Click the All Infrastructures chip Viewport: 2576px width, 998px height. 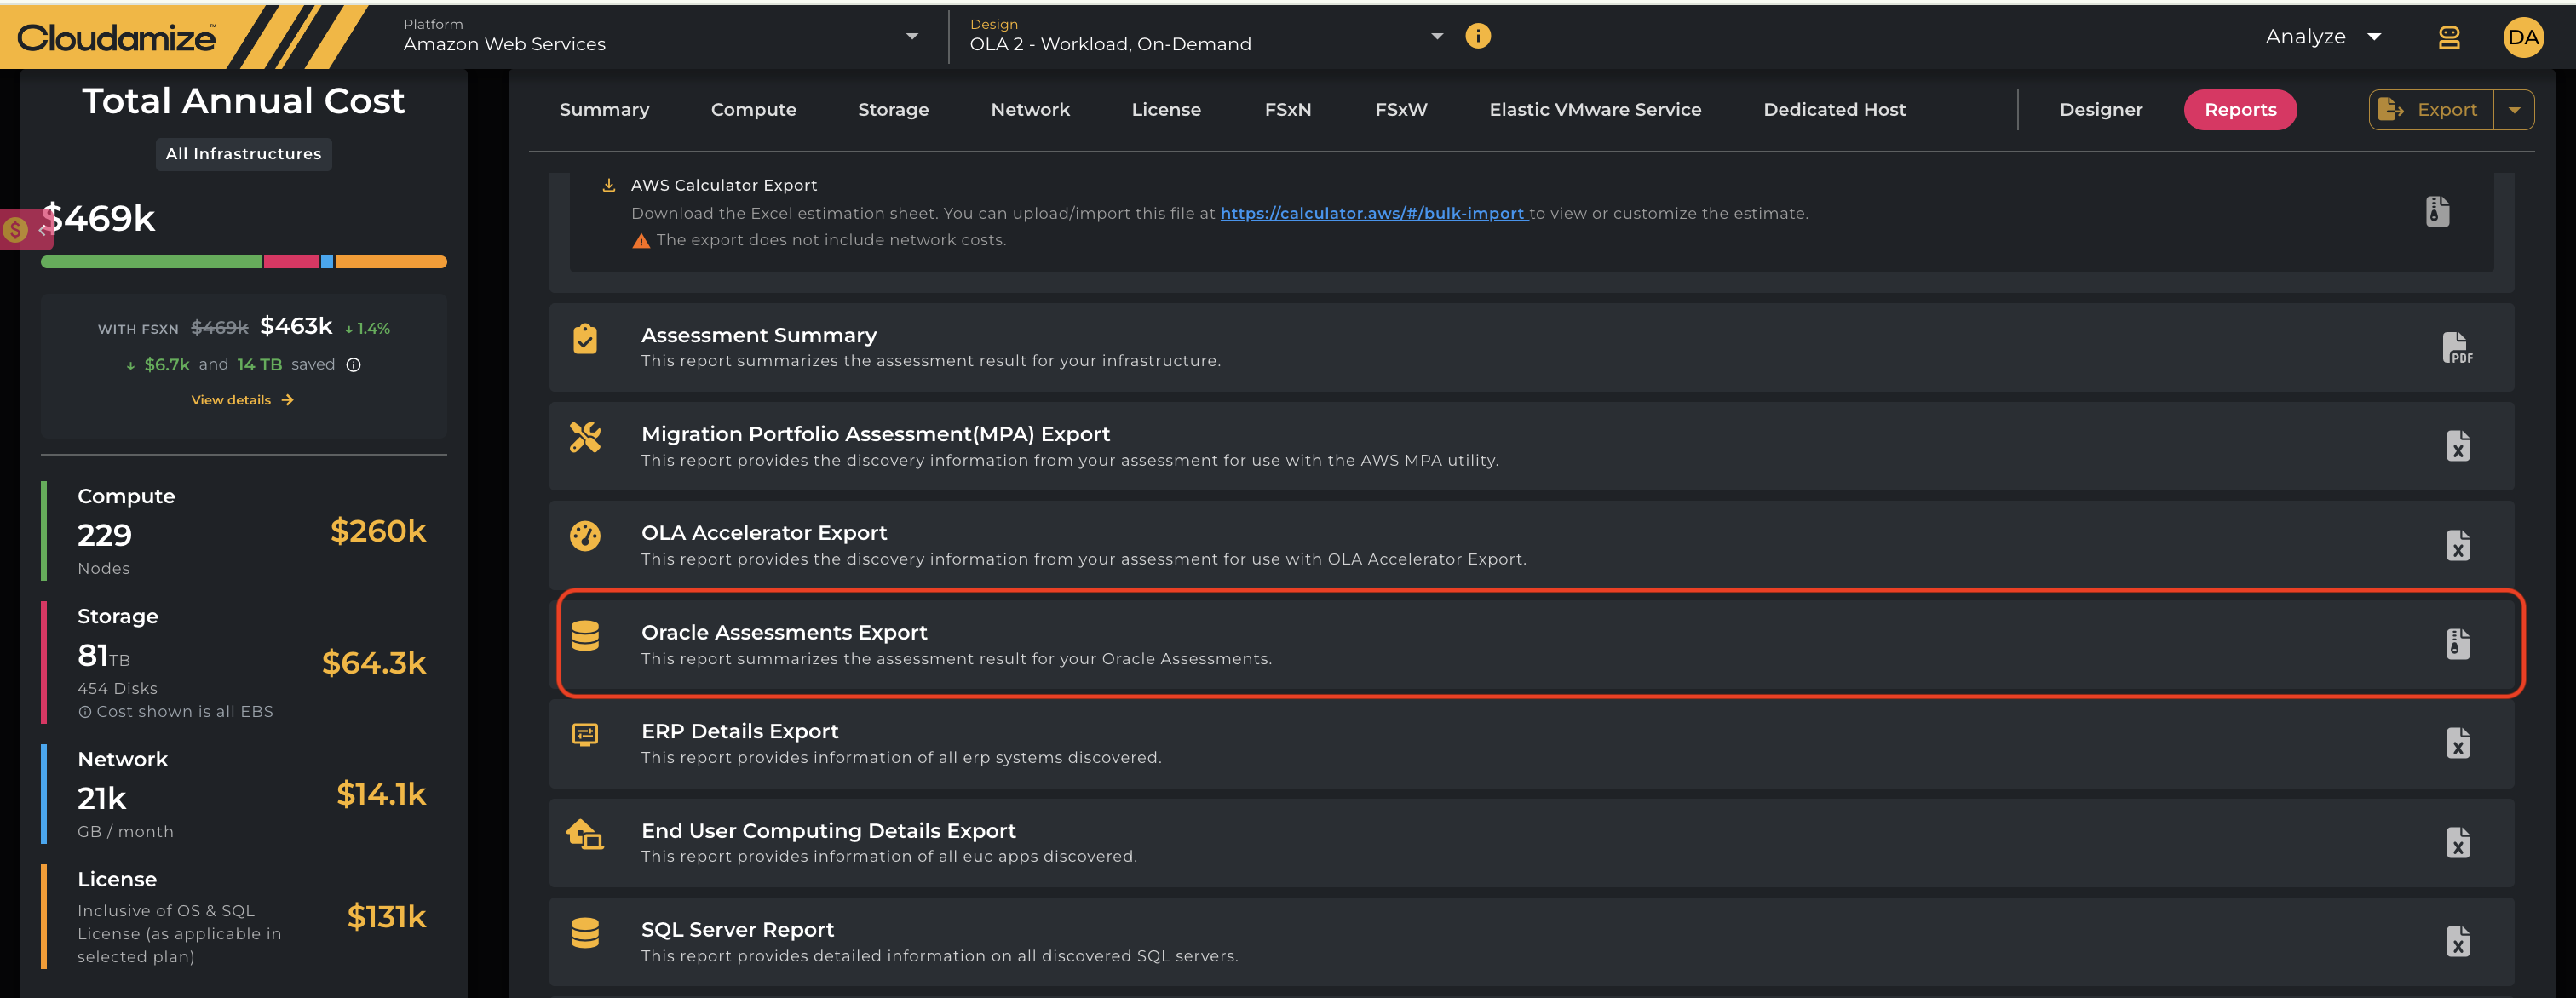tap(243, 154)
